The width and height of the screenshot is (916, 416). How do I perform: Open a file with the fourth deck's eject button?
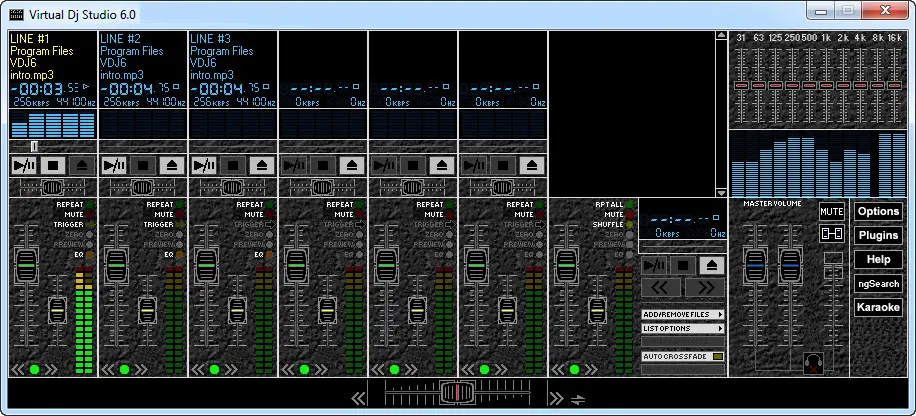(352, 165)
